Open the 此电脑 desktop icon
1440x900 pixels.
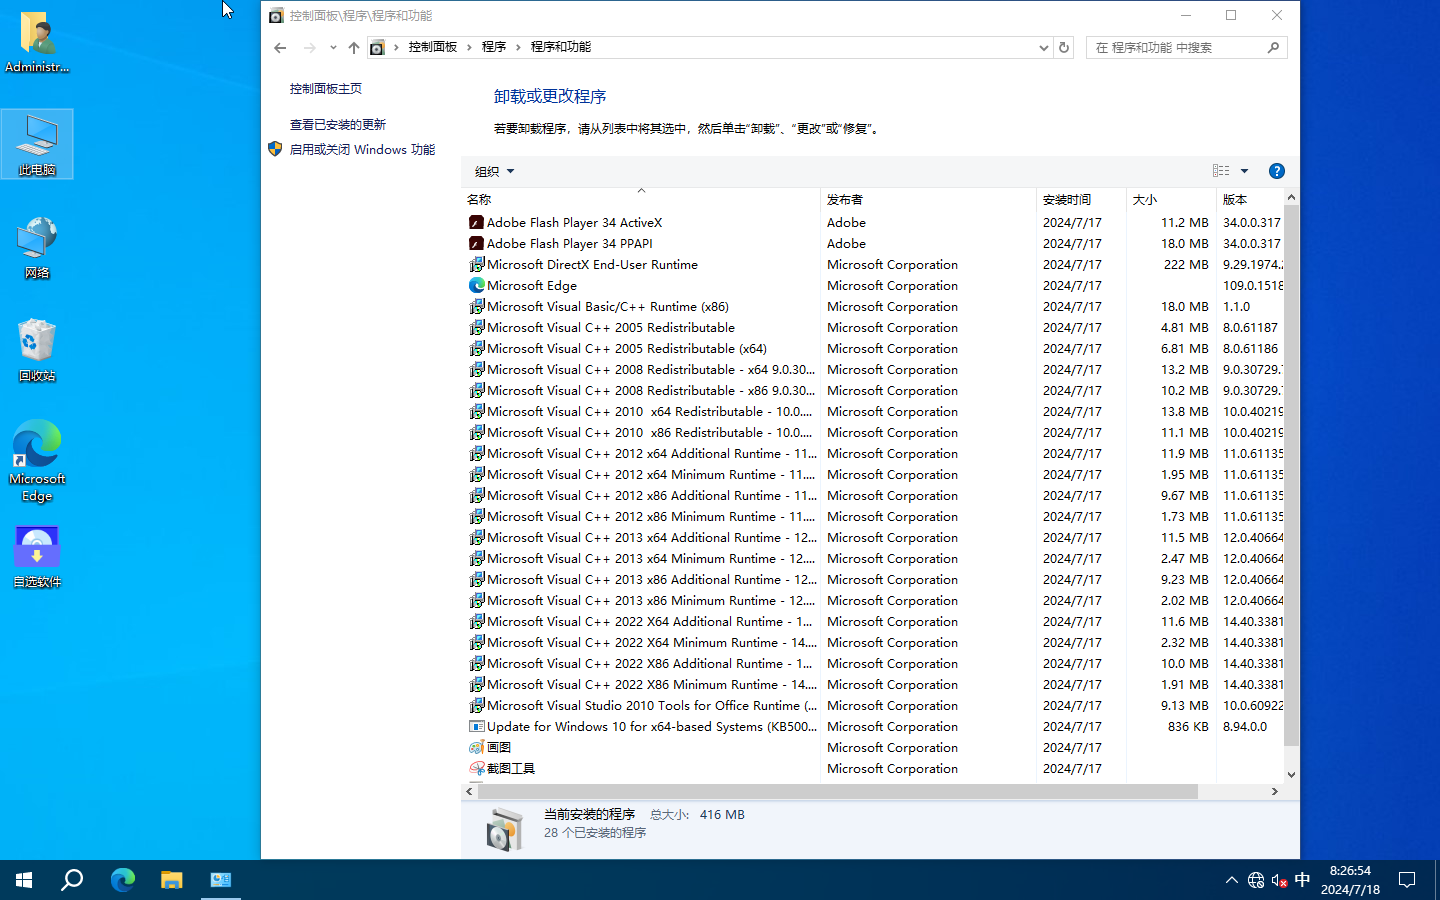[37, 145]
